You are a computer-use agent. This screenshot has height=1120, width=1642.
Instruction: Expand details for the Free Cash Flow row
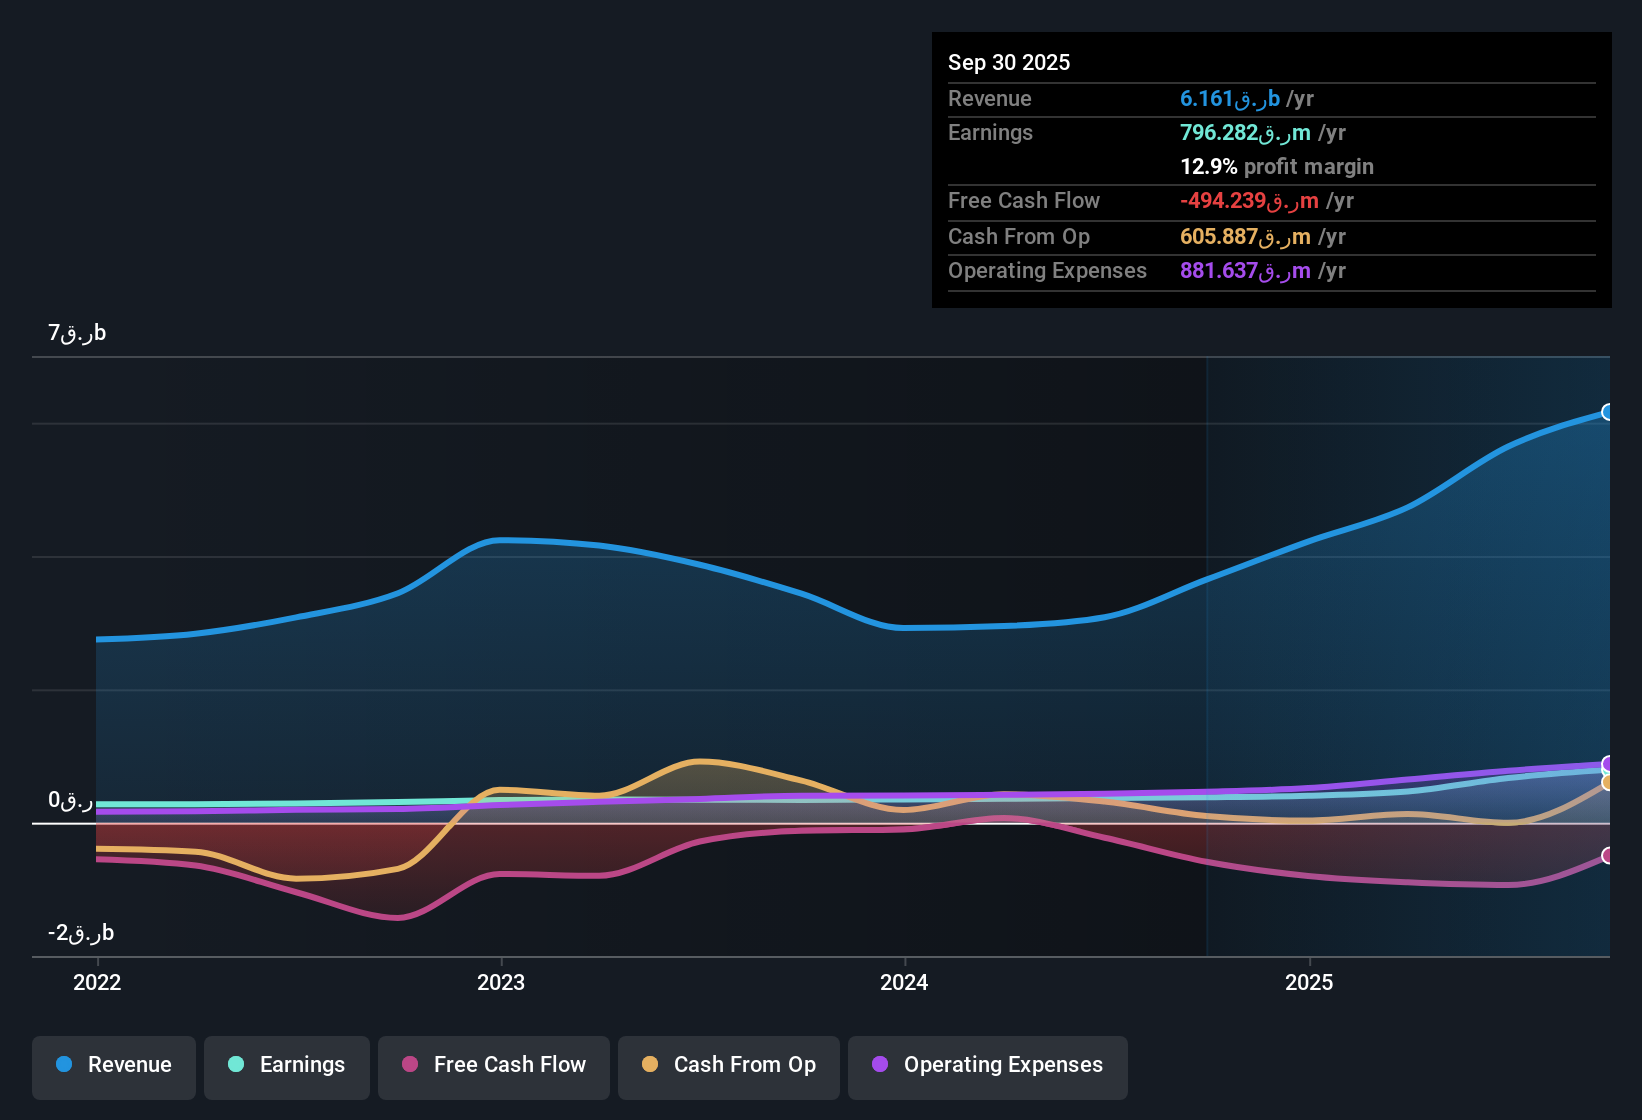[1024, 201]
